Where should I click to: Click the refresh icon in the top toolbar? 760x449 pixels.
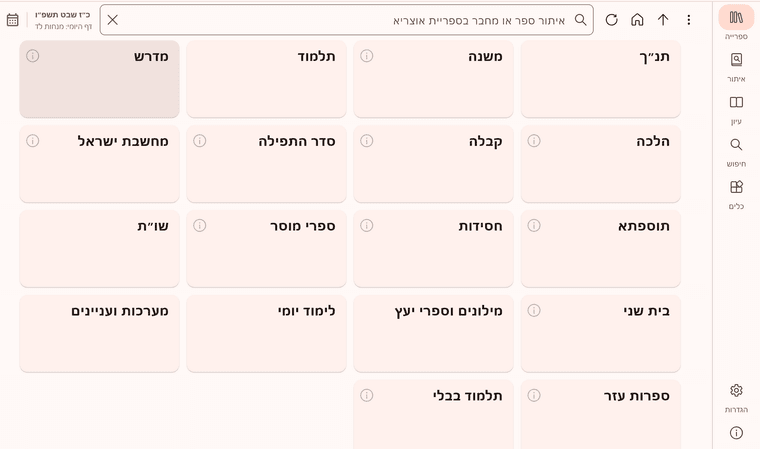coord(612,20)
